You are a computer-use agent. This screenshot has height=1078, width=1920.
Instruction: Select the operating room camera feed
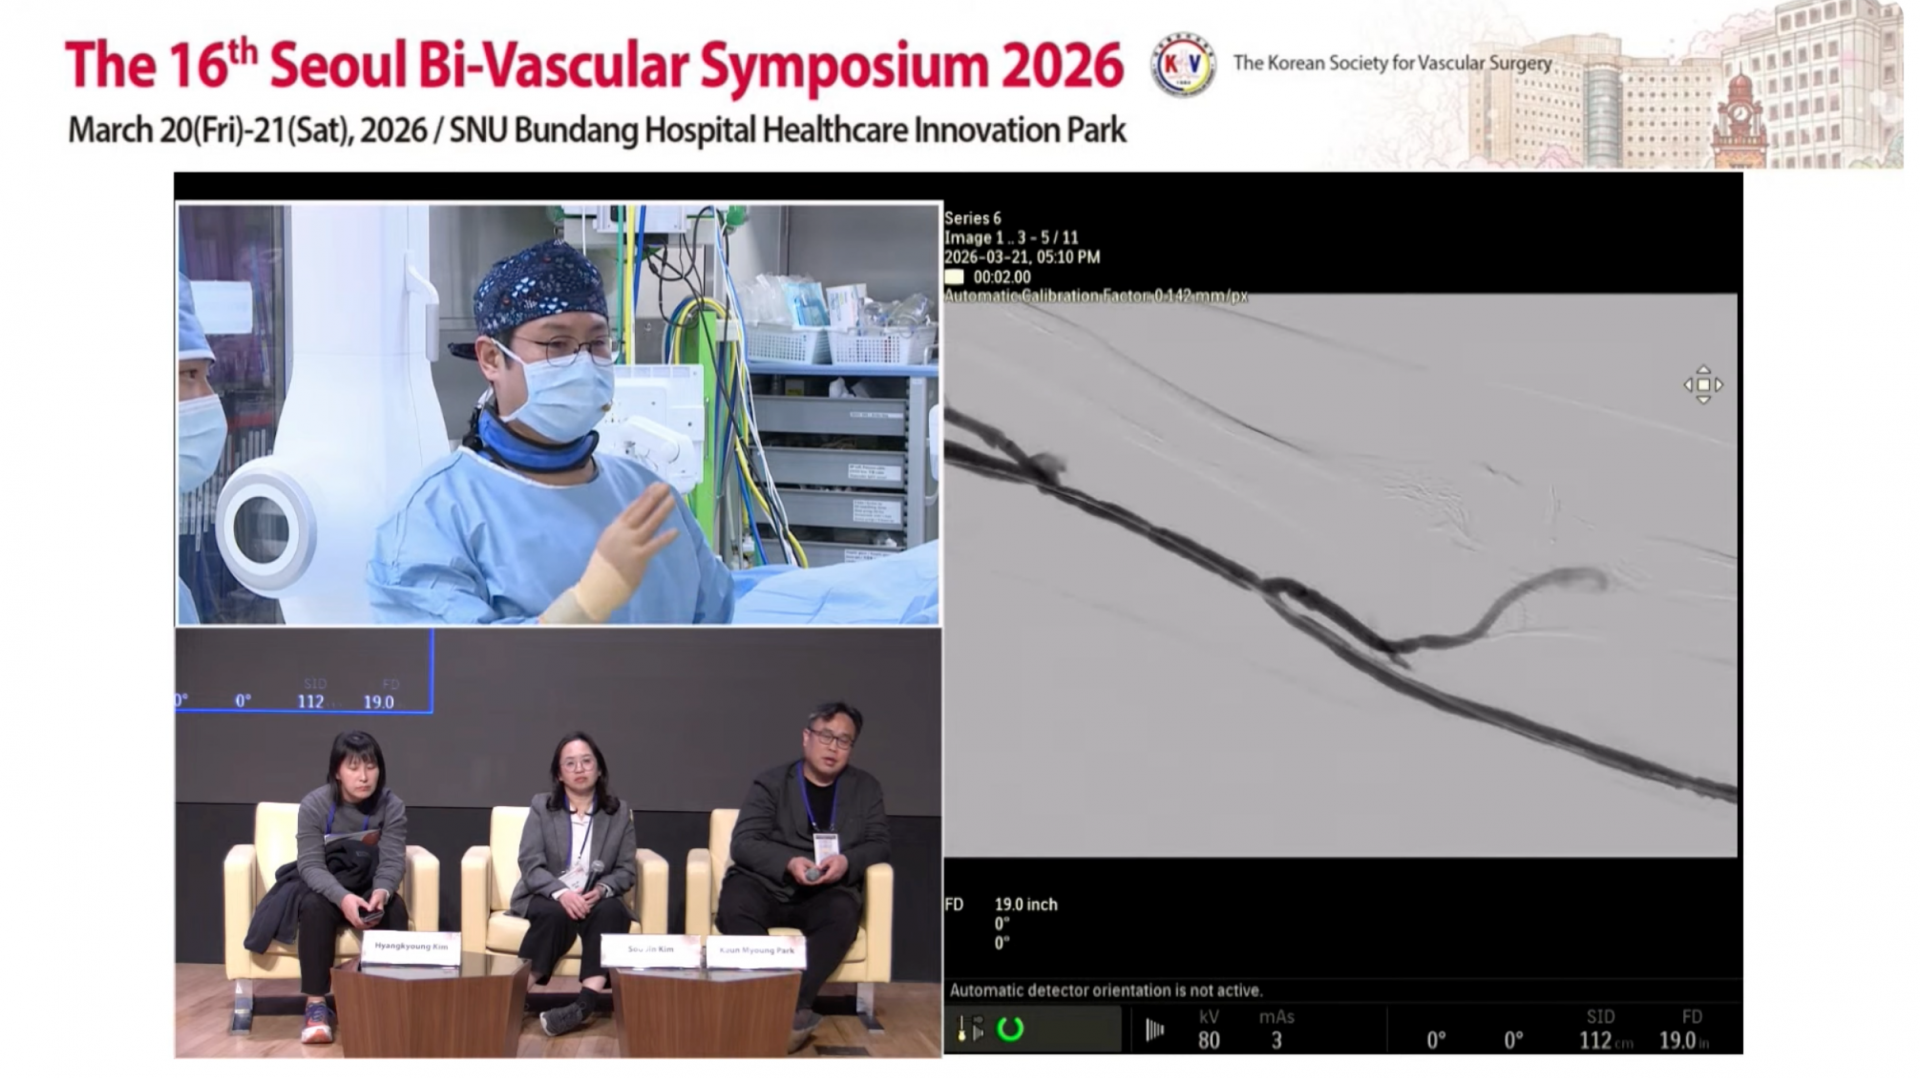pyautogui.click(x=558, y=414)
